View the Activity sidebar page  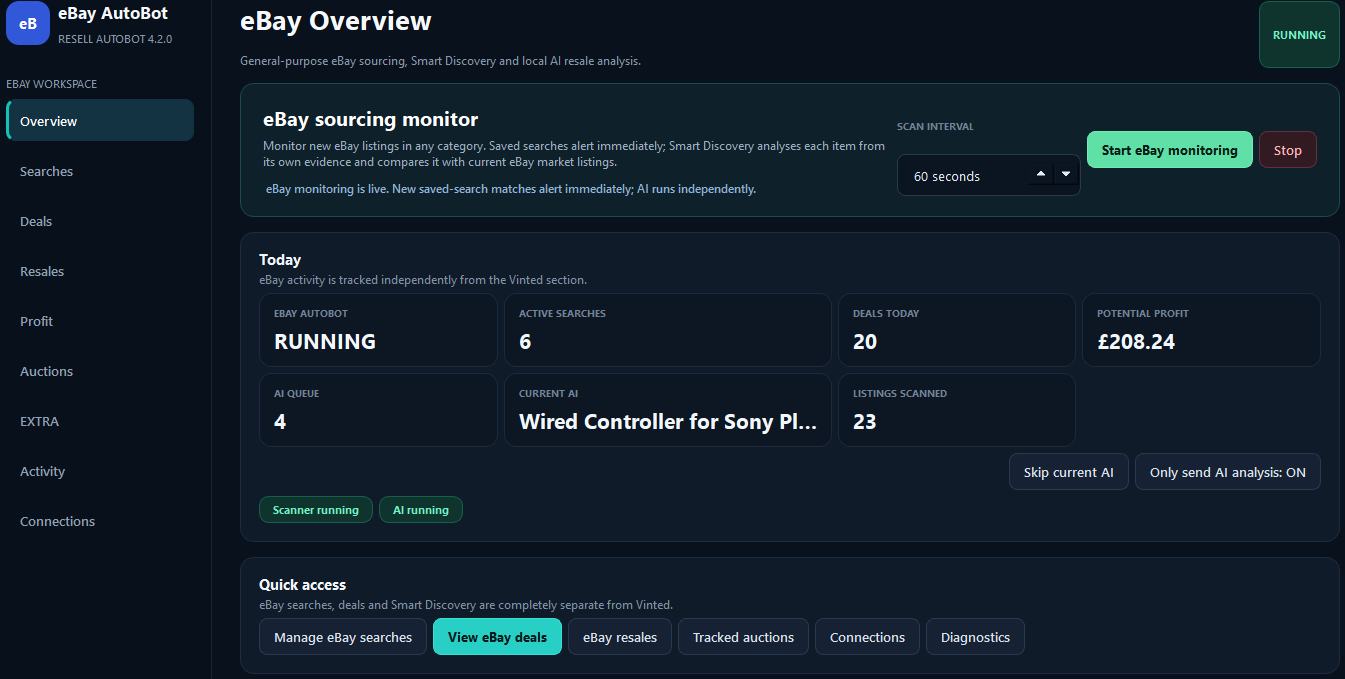click(x=100, y=471)
